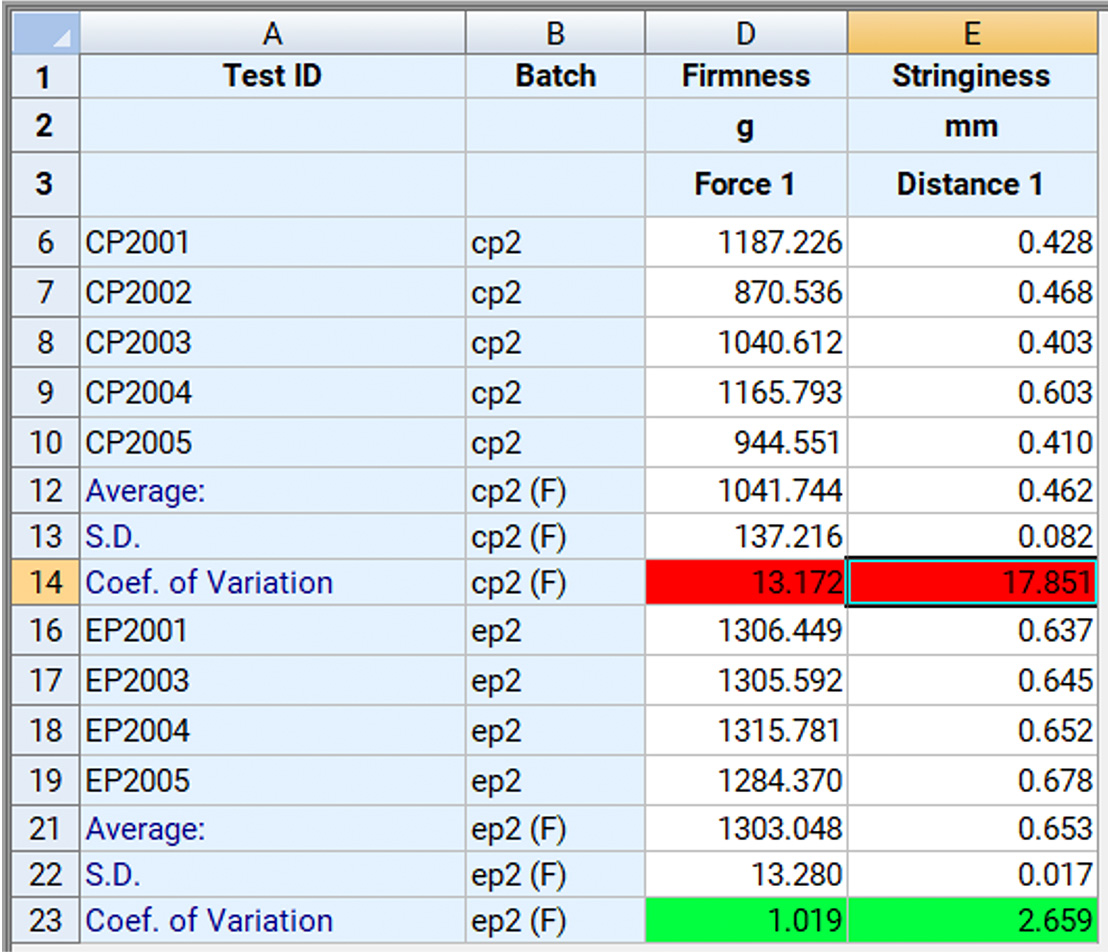Select the CP2001 test ID cell
This screenshot has height=952, width=1110.
pyautogui.click(x=272, y=242)
